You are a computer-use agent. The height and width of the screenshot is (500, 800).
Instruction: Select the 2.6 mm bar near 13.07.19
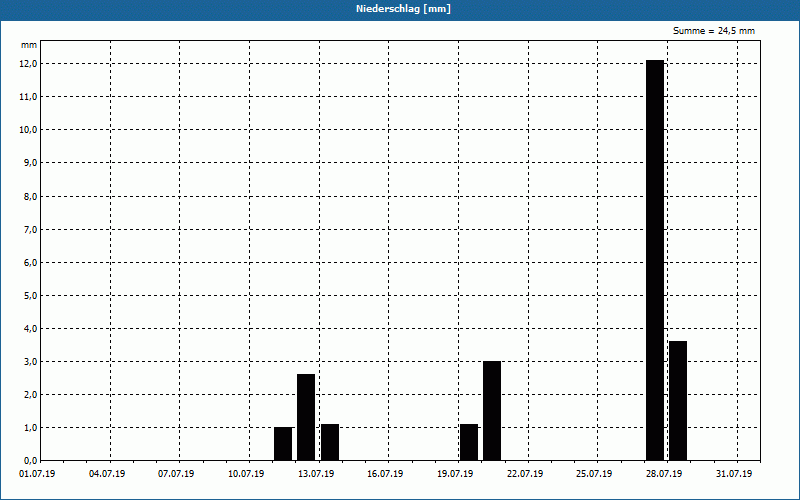[x=306, y=417]
